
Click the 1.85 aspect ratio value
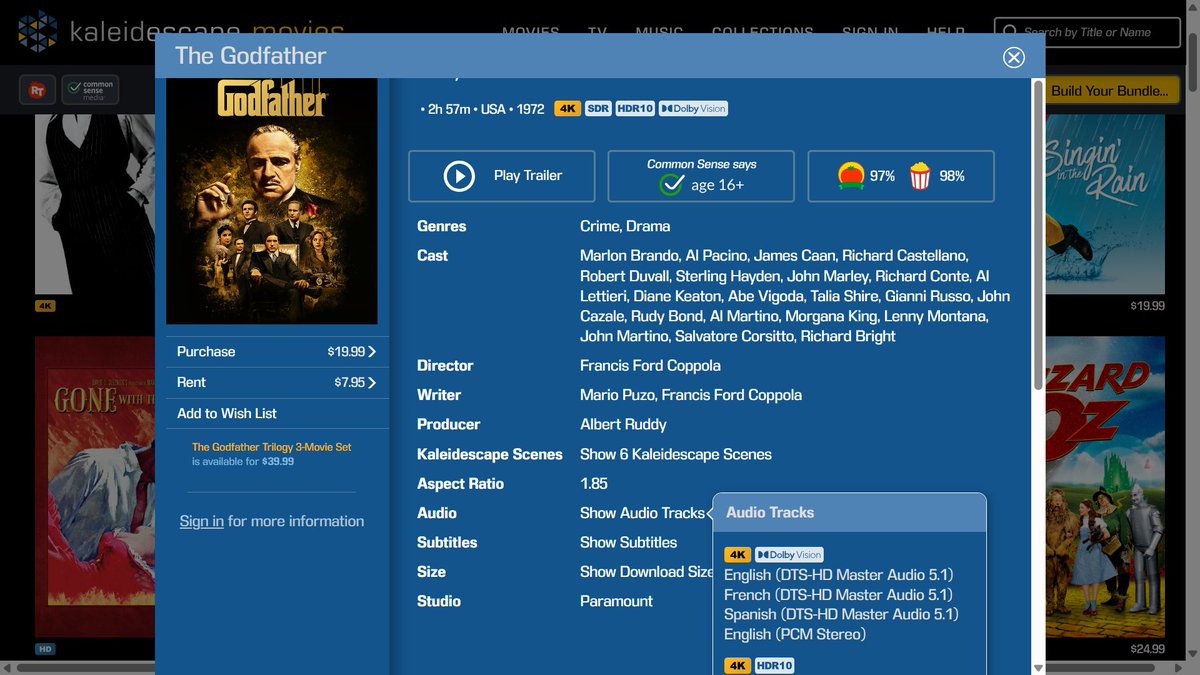click(x=594, y=484)
